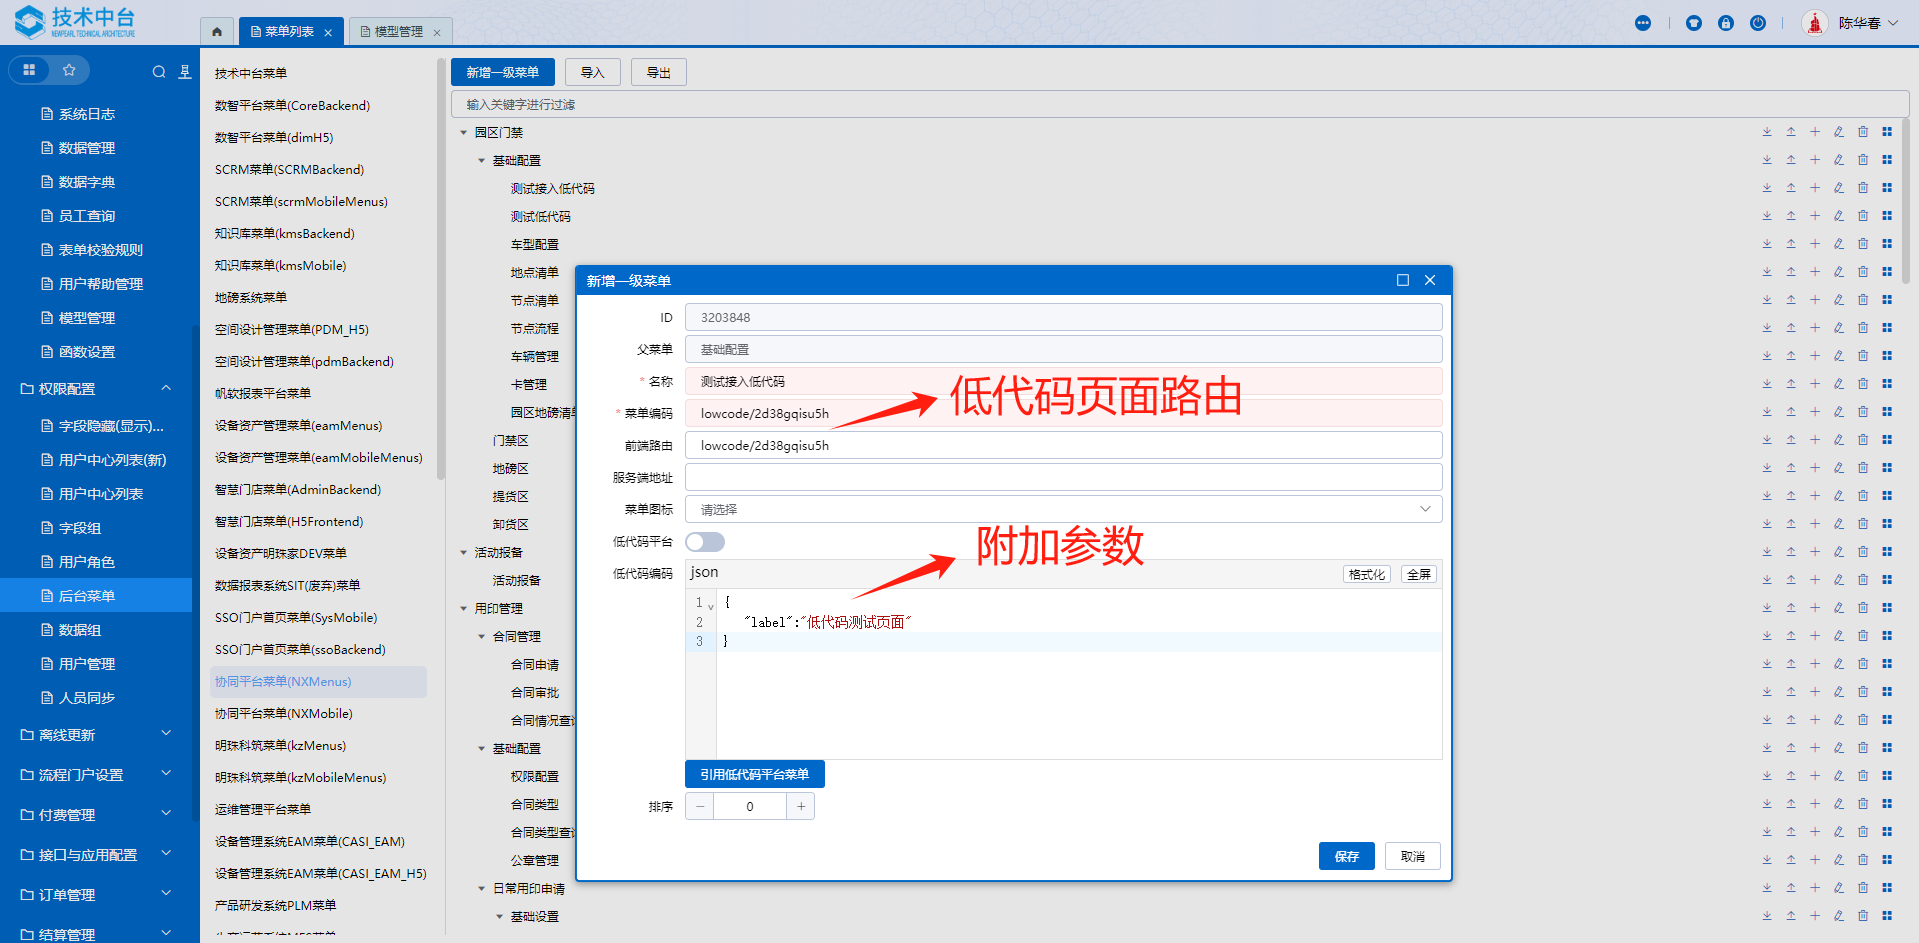This screenshot has height=943, width=1919.
Task: Open 用户角色 in the sidebar
Action: coord(86,562)
